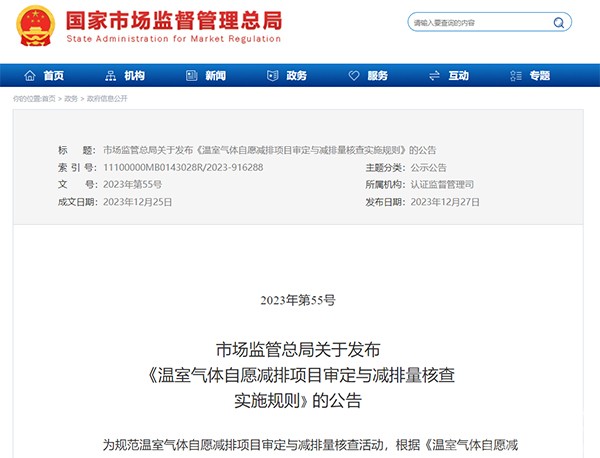Open the 政务 navigation menu item
The width and height of the screenshot is (600, 458).
pos(296,76)
